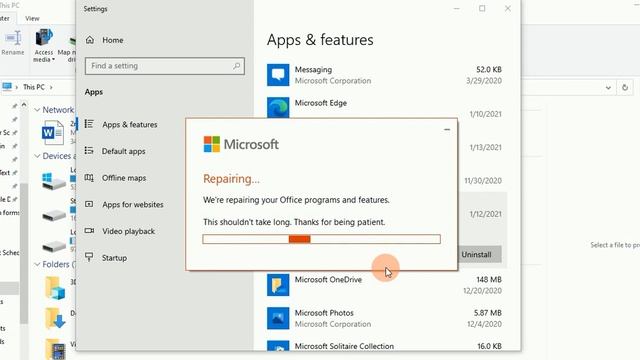
Task: Open 3D Objects folder icon in File Explorer
Action: pyautogui.click(x=55, y=288)
